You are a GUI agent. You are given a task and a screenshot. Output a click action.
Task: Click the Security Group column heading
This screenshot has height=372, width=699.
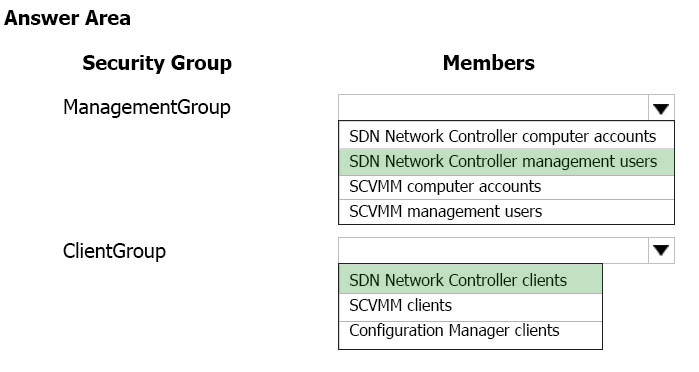pos(157,63)
